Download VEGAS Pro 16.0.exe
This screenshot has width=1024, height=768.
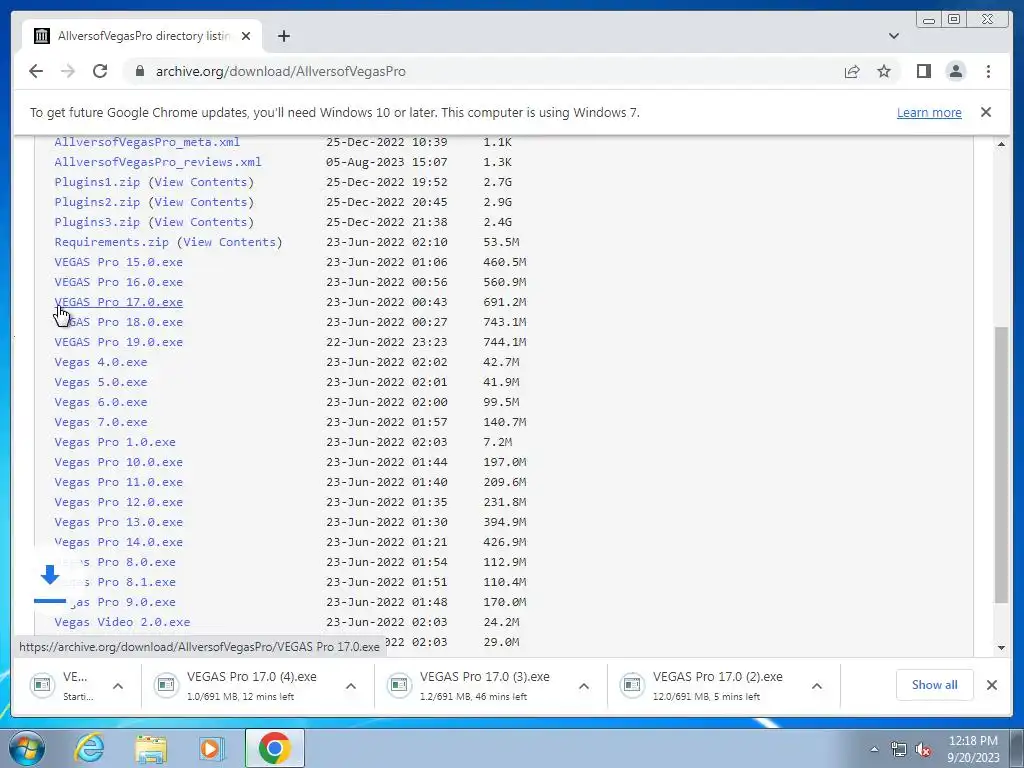[118, 282]
